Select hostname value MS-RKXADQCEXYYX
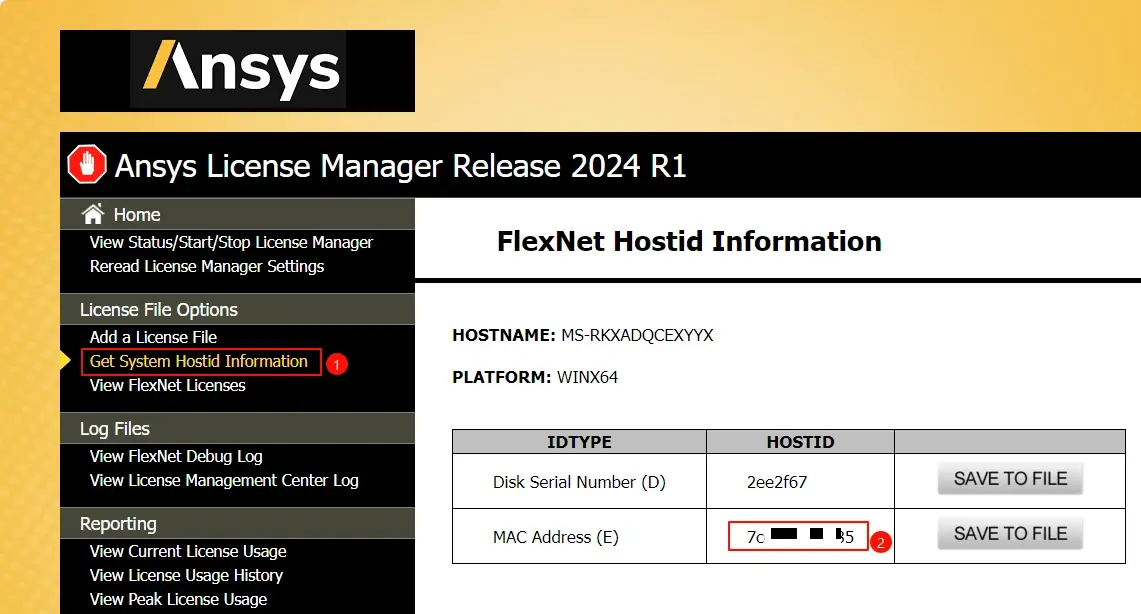 point(637,335)
